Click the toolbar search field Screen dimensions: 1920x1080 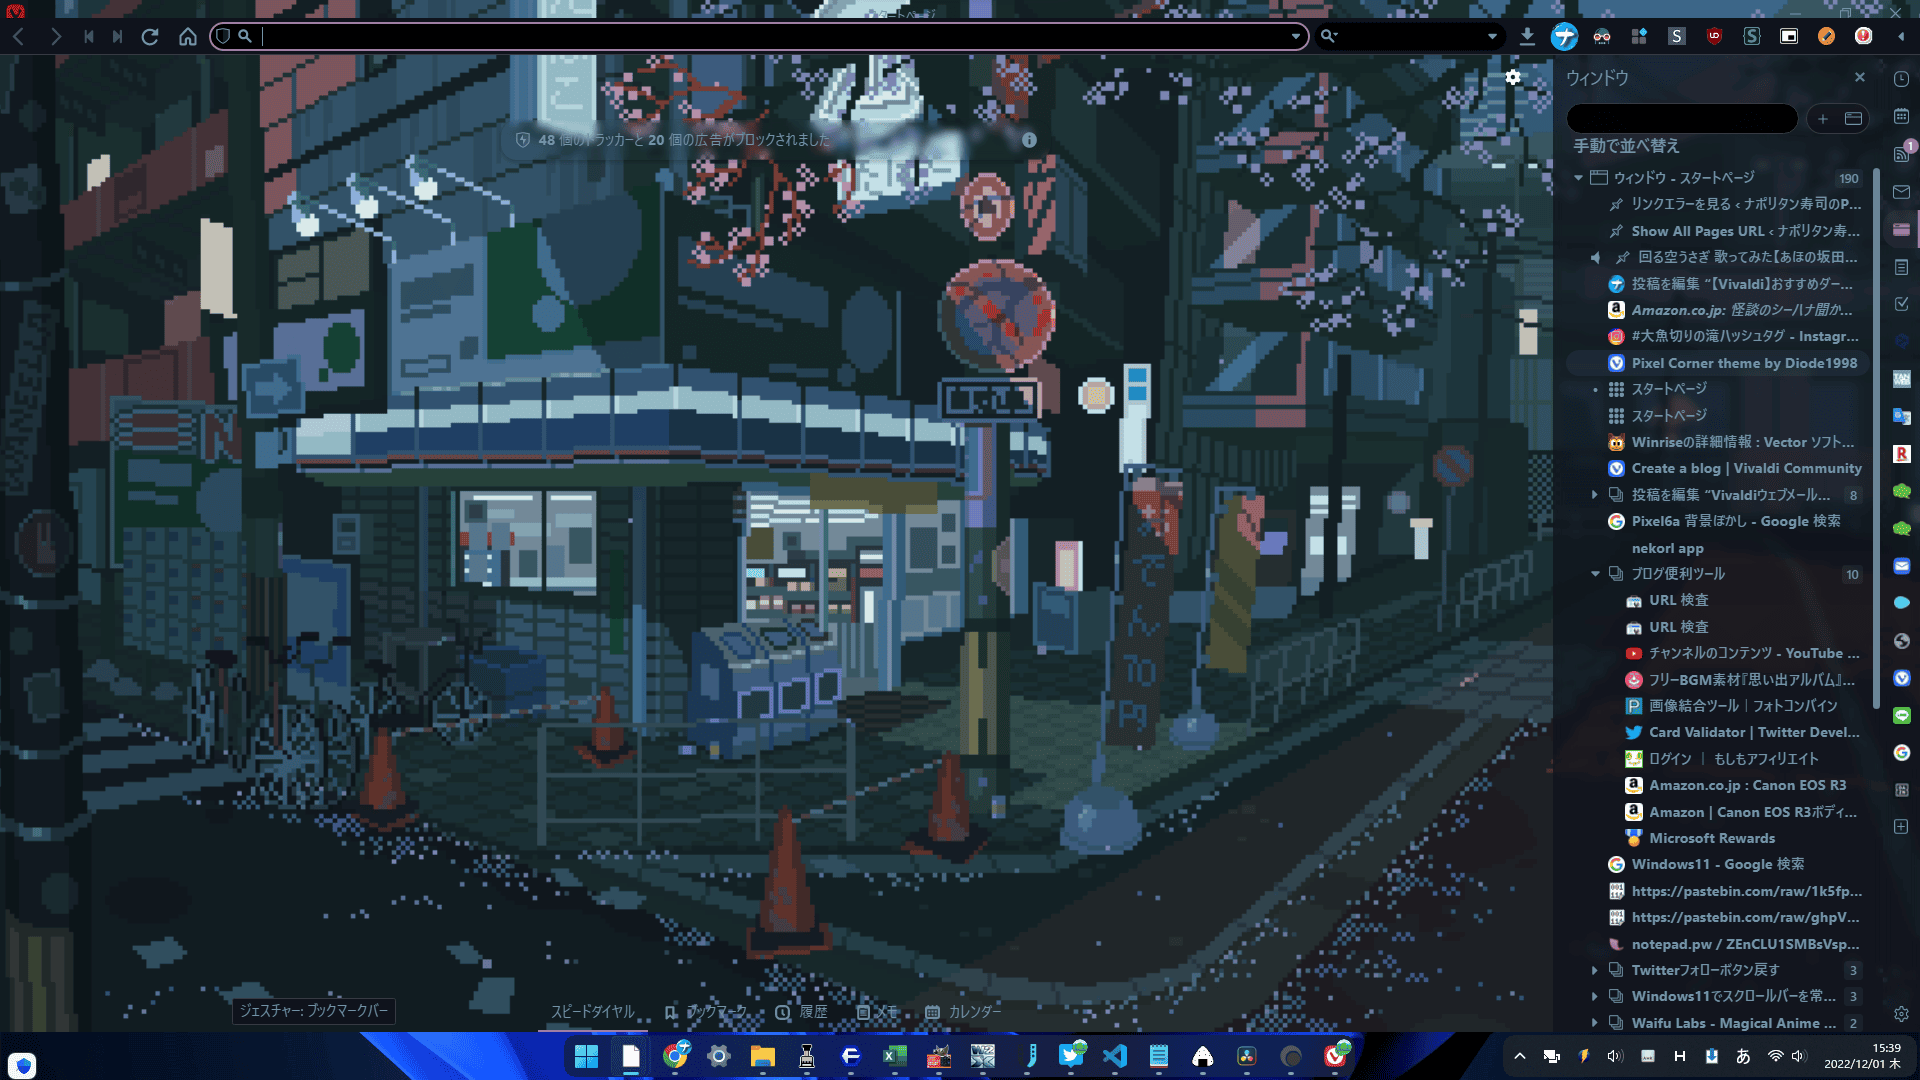(x=1412, y=37)
